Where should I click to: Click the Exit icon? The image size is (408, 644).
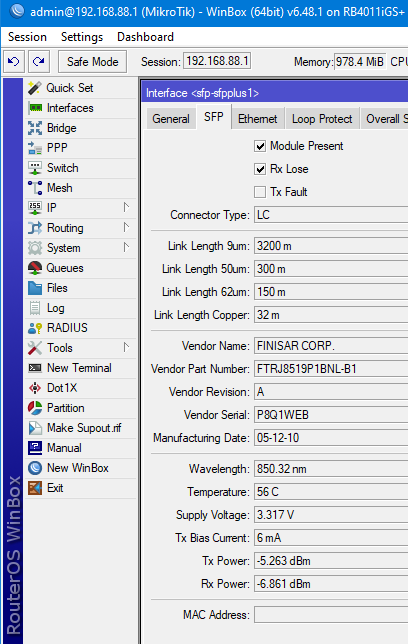pyautogui.click(x=35, y=488)
